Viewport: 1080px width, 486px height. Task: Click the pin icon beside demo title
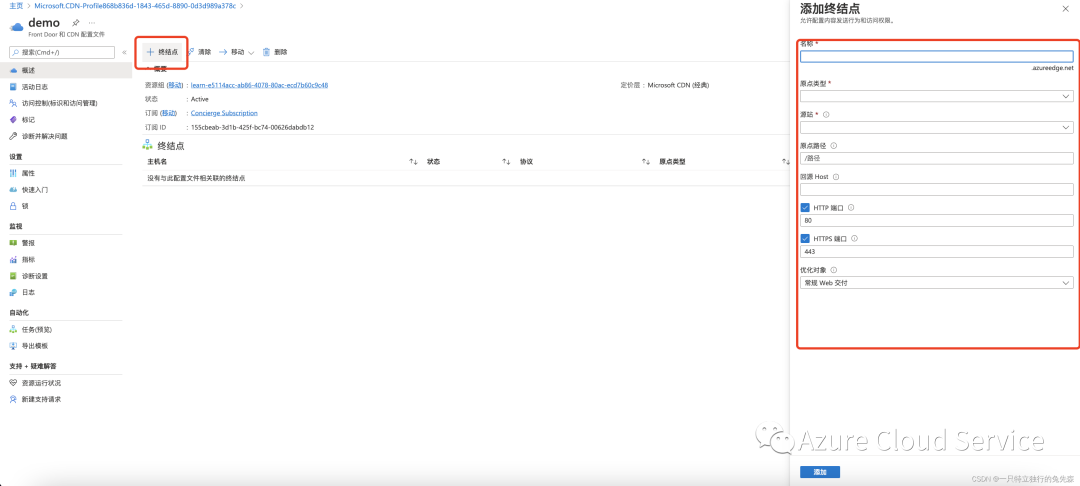(75, 23)
